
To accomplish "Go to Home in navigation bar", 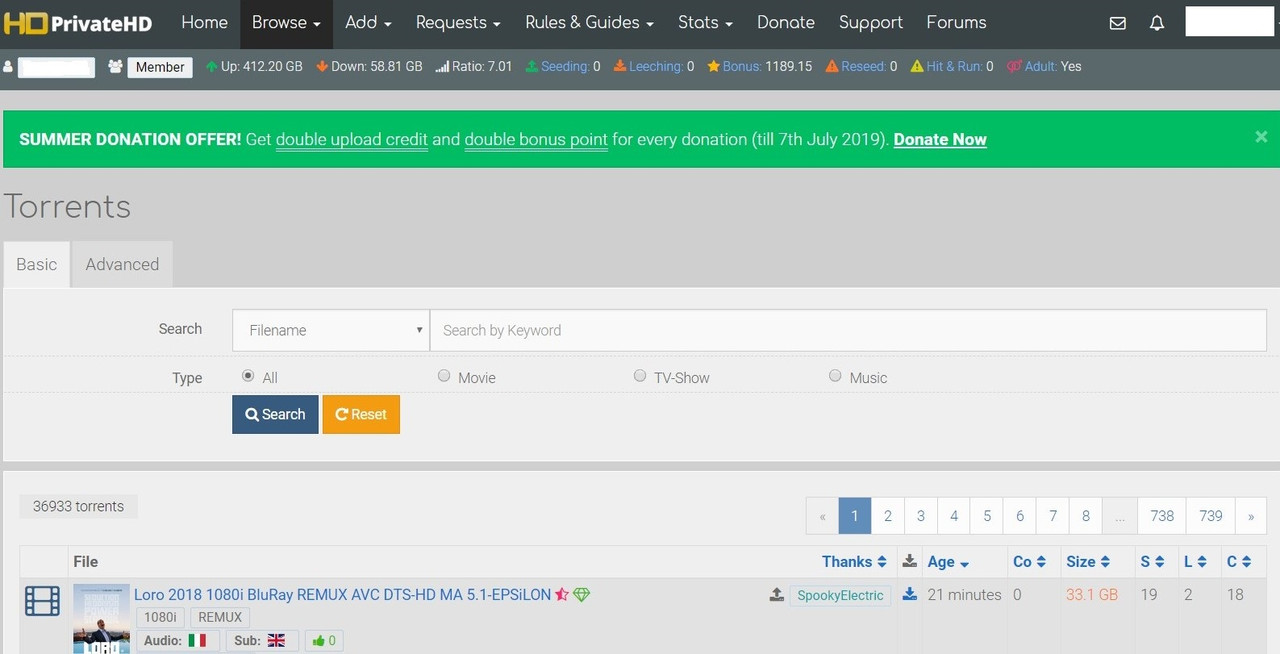I will pyautogui.click(x=204, y=23).
